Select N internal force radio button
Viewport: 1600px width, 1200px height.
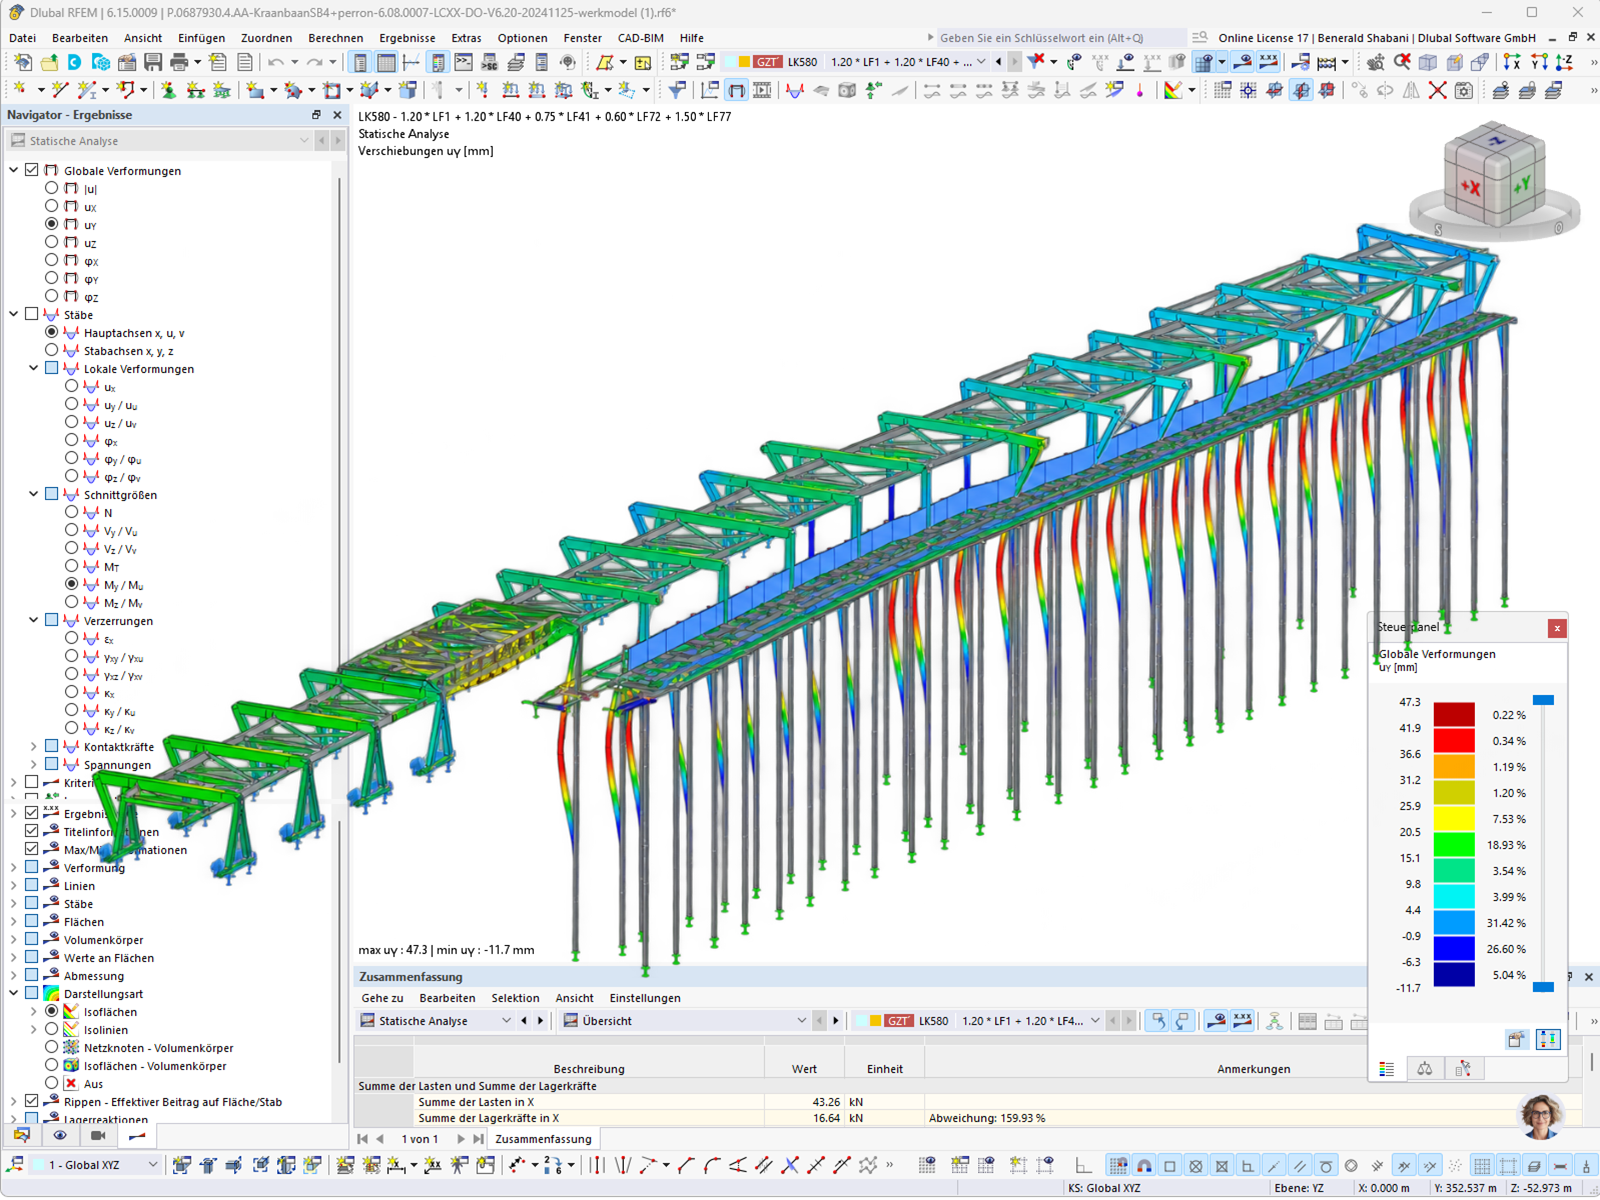coord(71,512)
